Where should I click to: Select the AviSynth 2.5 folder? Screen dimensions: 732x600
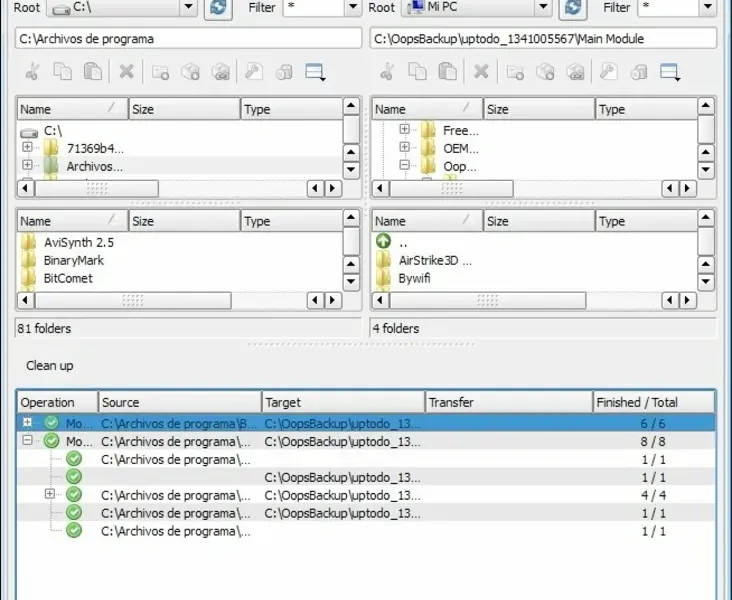click(78, 242)
